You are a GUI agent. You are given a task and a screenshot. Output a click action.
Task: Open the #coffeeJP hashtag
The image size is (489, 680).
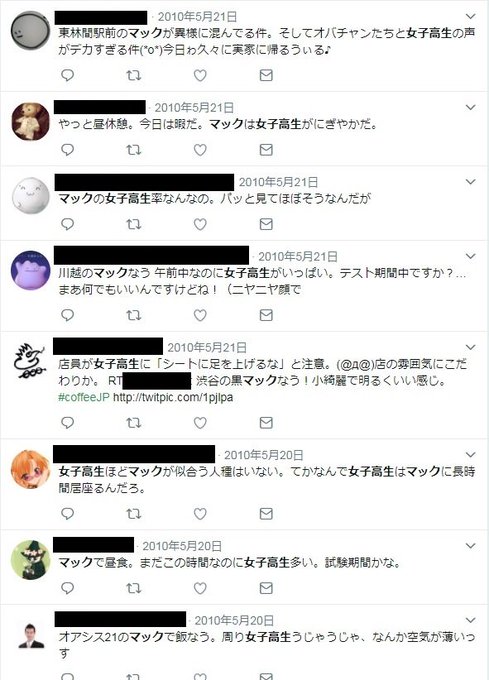84,397
